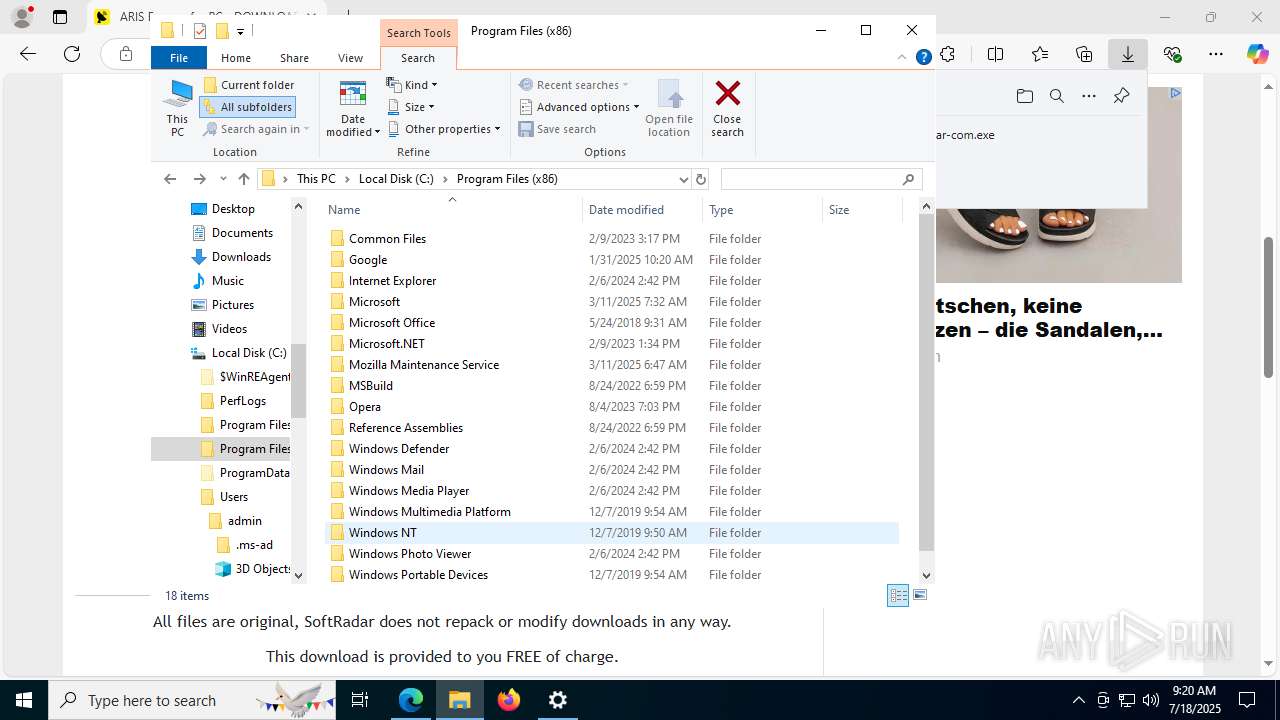Go back in Explorer navigation

coord(170,179)
